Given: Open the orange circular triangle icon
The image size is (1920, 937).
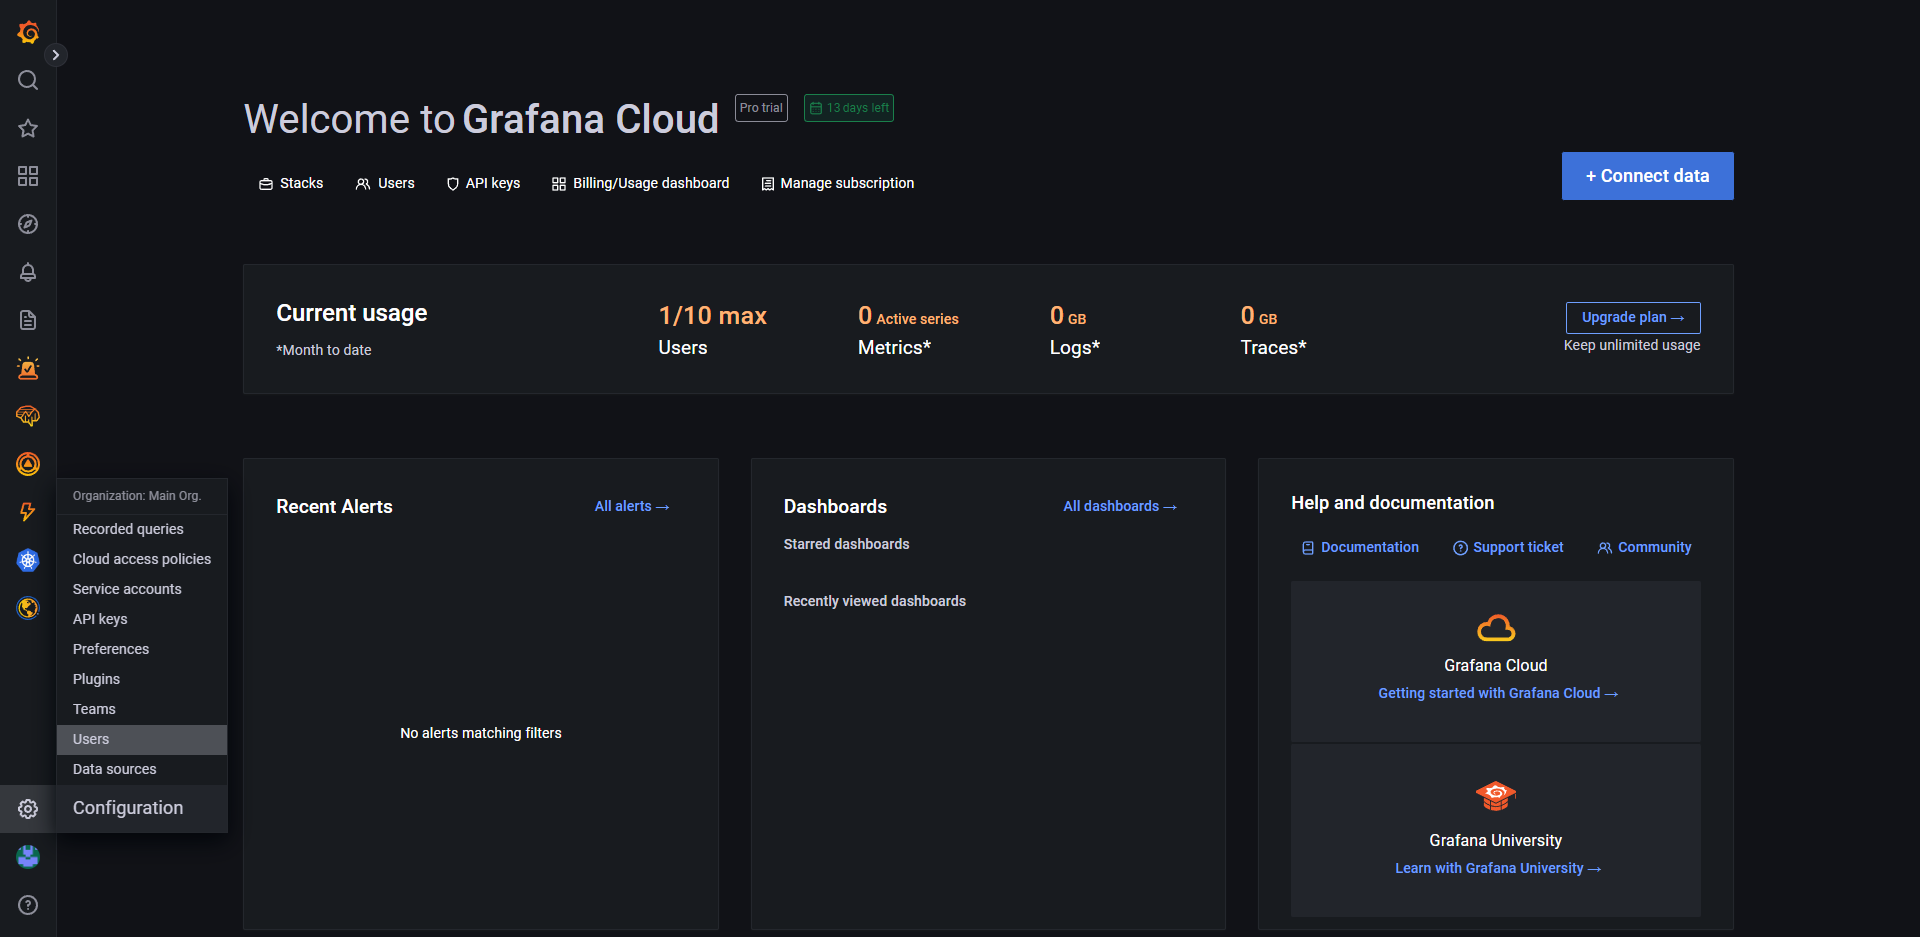Looking at the screenshot, I should (x=28, y=464).
